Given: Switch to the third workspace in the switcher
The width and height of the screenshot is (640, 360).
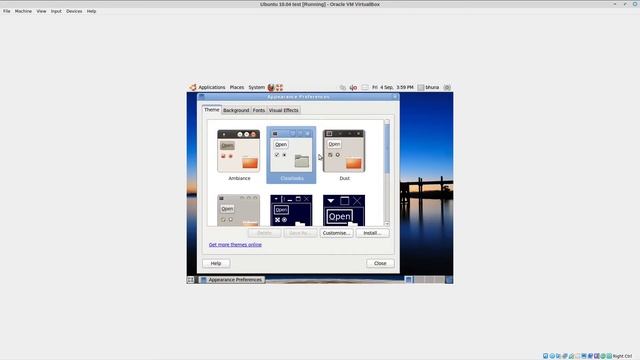Looking at the screenshot, I should pyautogui.click(x=429, y=280).
